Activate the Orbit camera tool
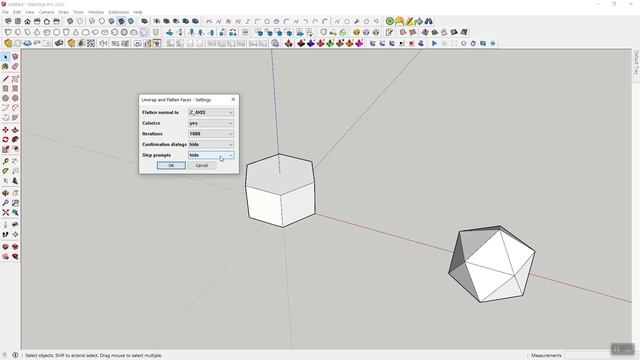640x360 pixels. click(x=5, y=193)
